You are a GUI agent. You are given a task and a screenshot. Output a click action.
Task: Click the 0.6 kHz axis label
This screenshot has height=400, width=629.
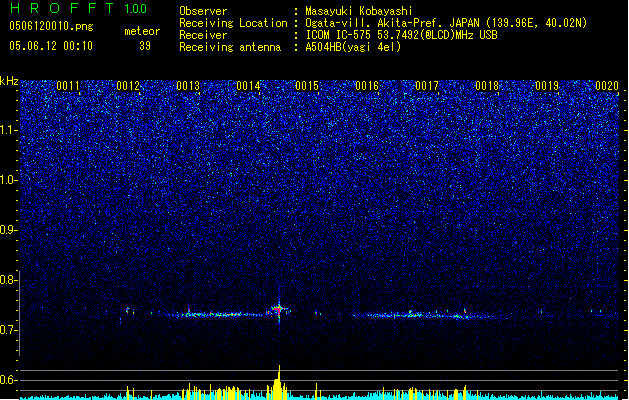pos(8,380)
